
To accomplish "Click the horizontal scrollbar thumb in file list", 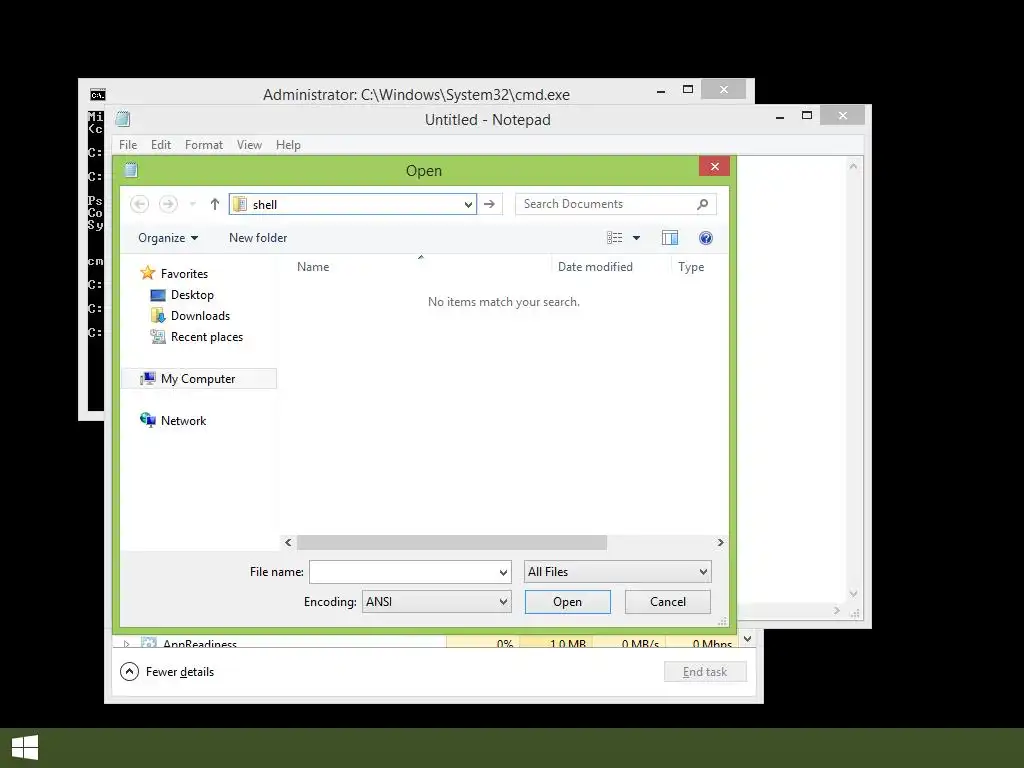I will coord(452,543).
